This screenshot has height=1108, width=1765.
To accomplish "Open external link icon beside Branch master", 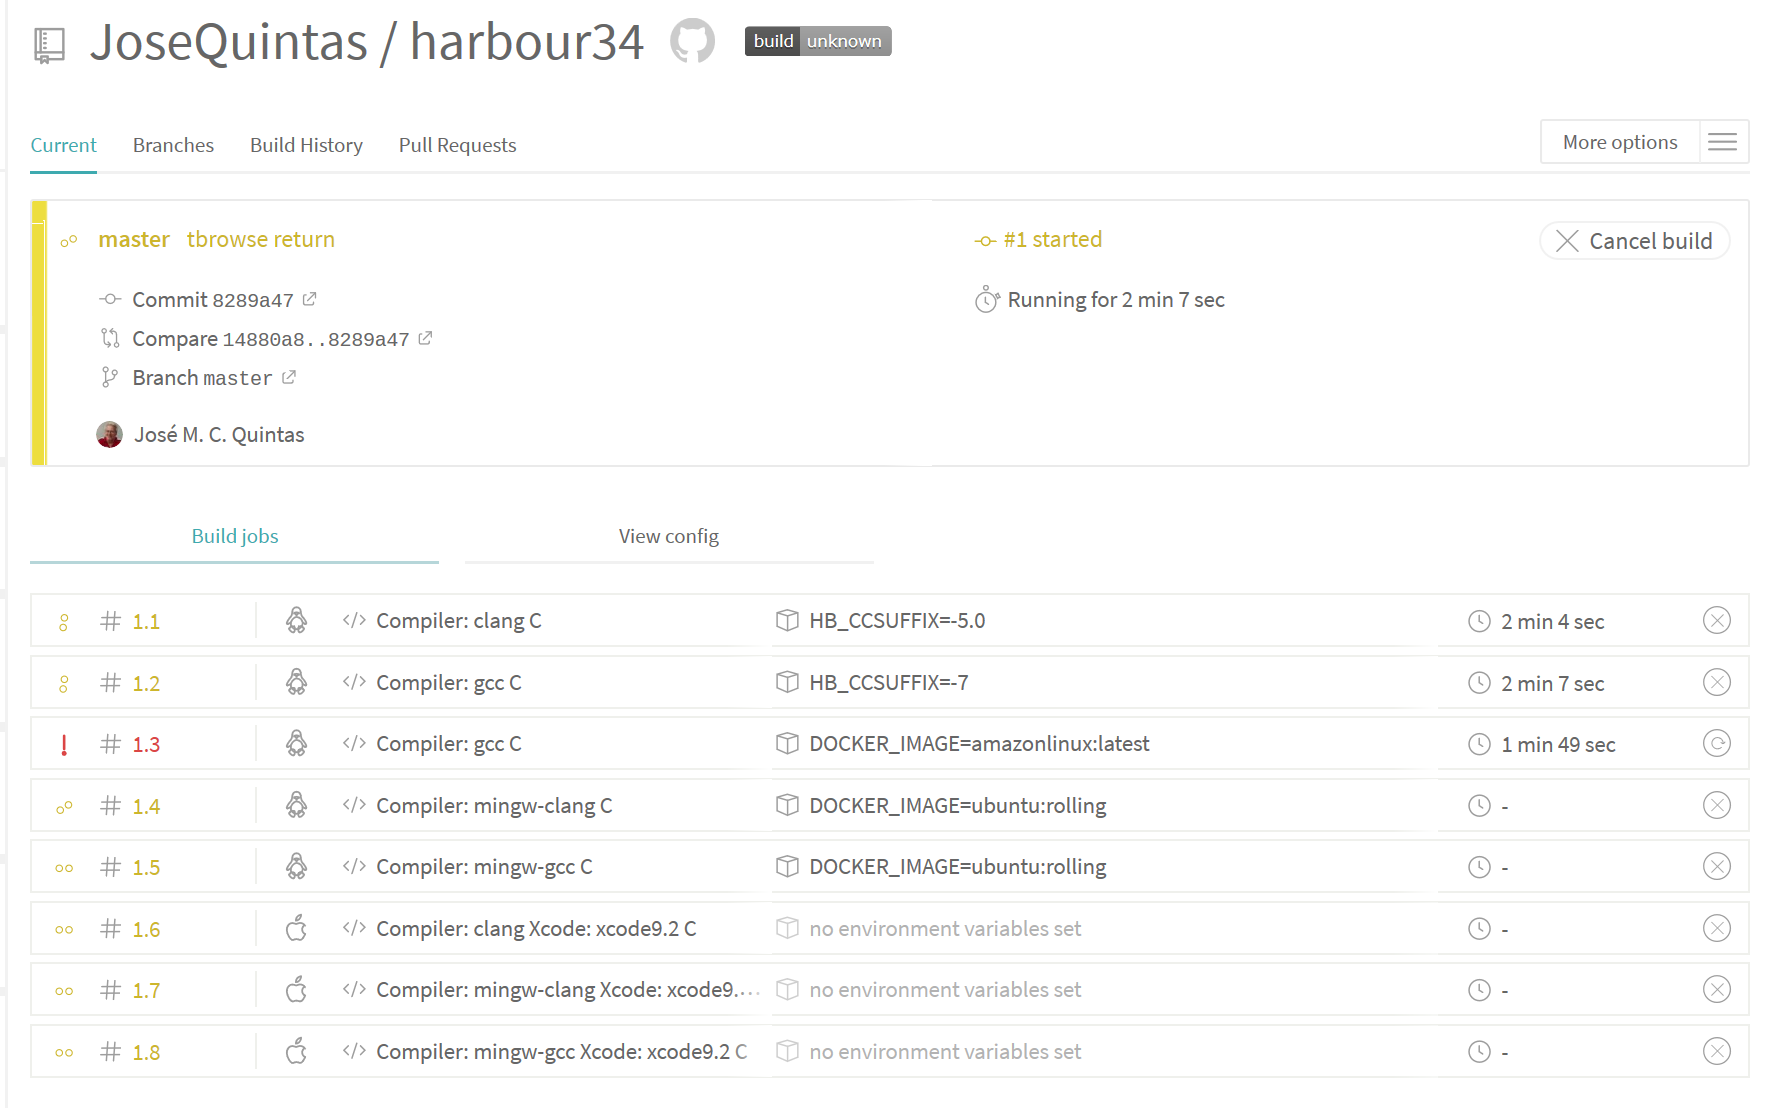I will pos(289,377).
